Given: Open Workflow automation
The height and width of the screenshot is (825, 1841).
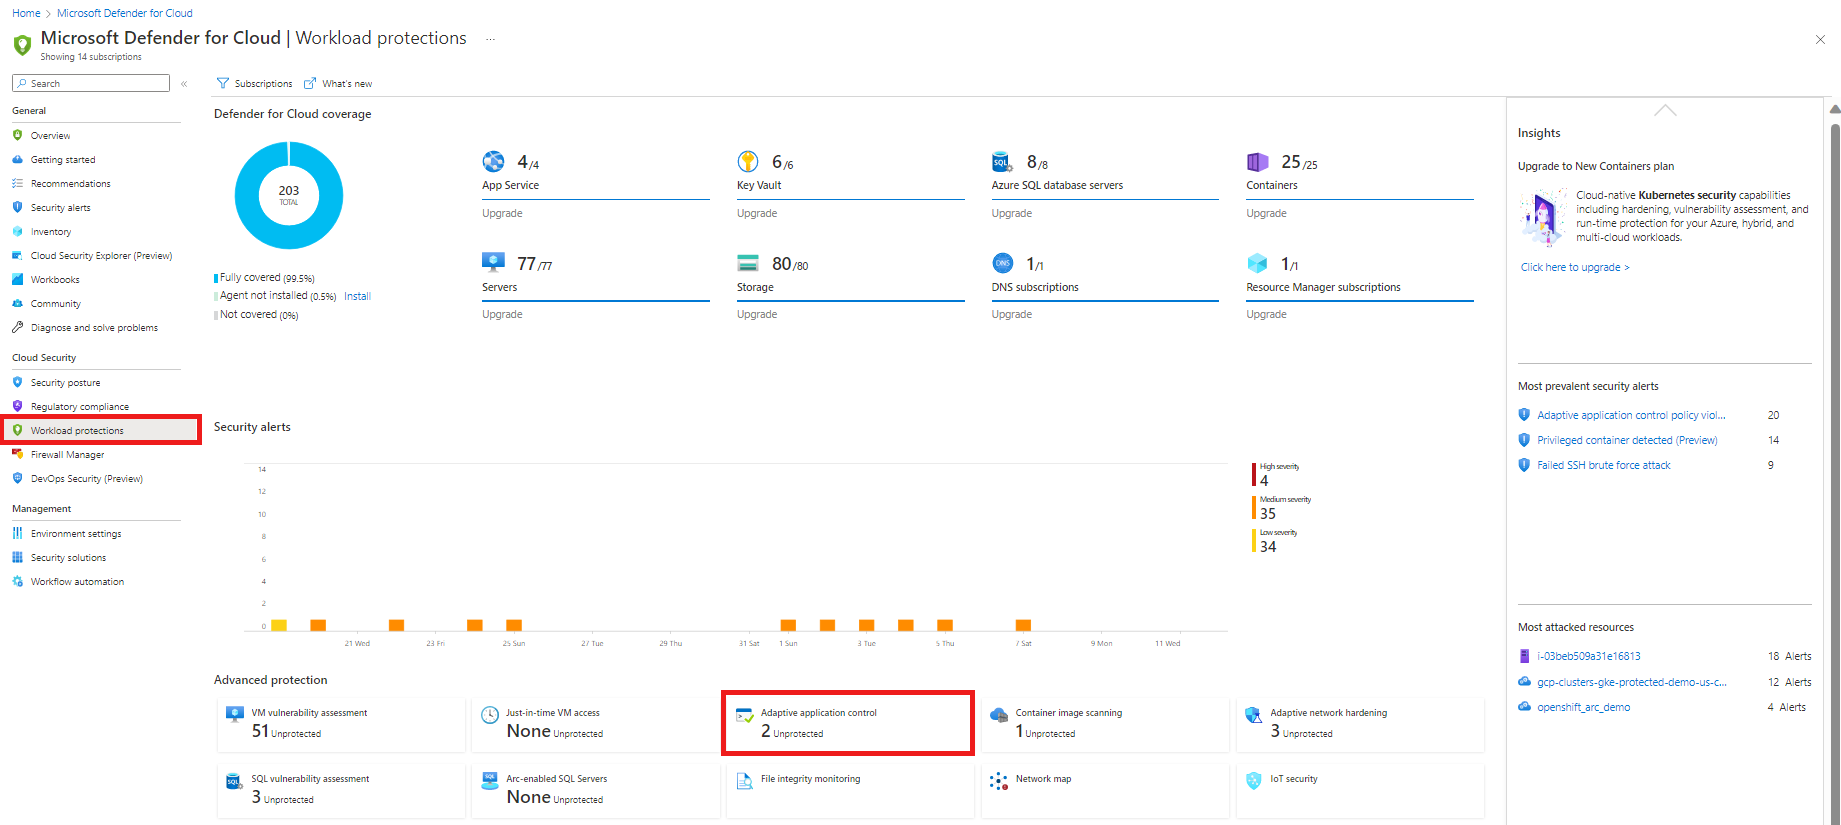Looking at the screenshot, I should click(77, 582).
